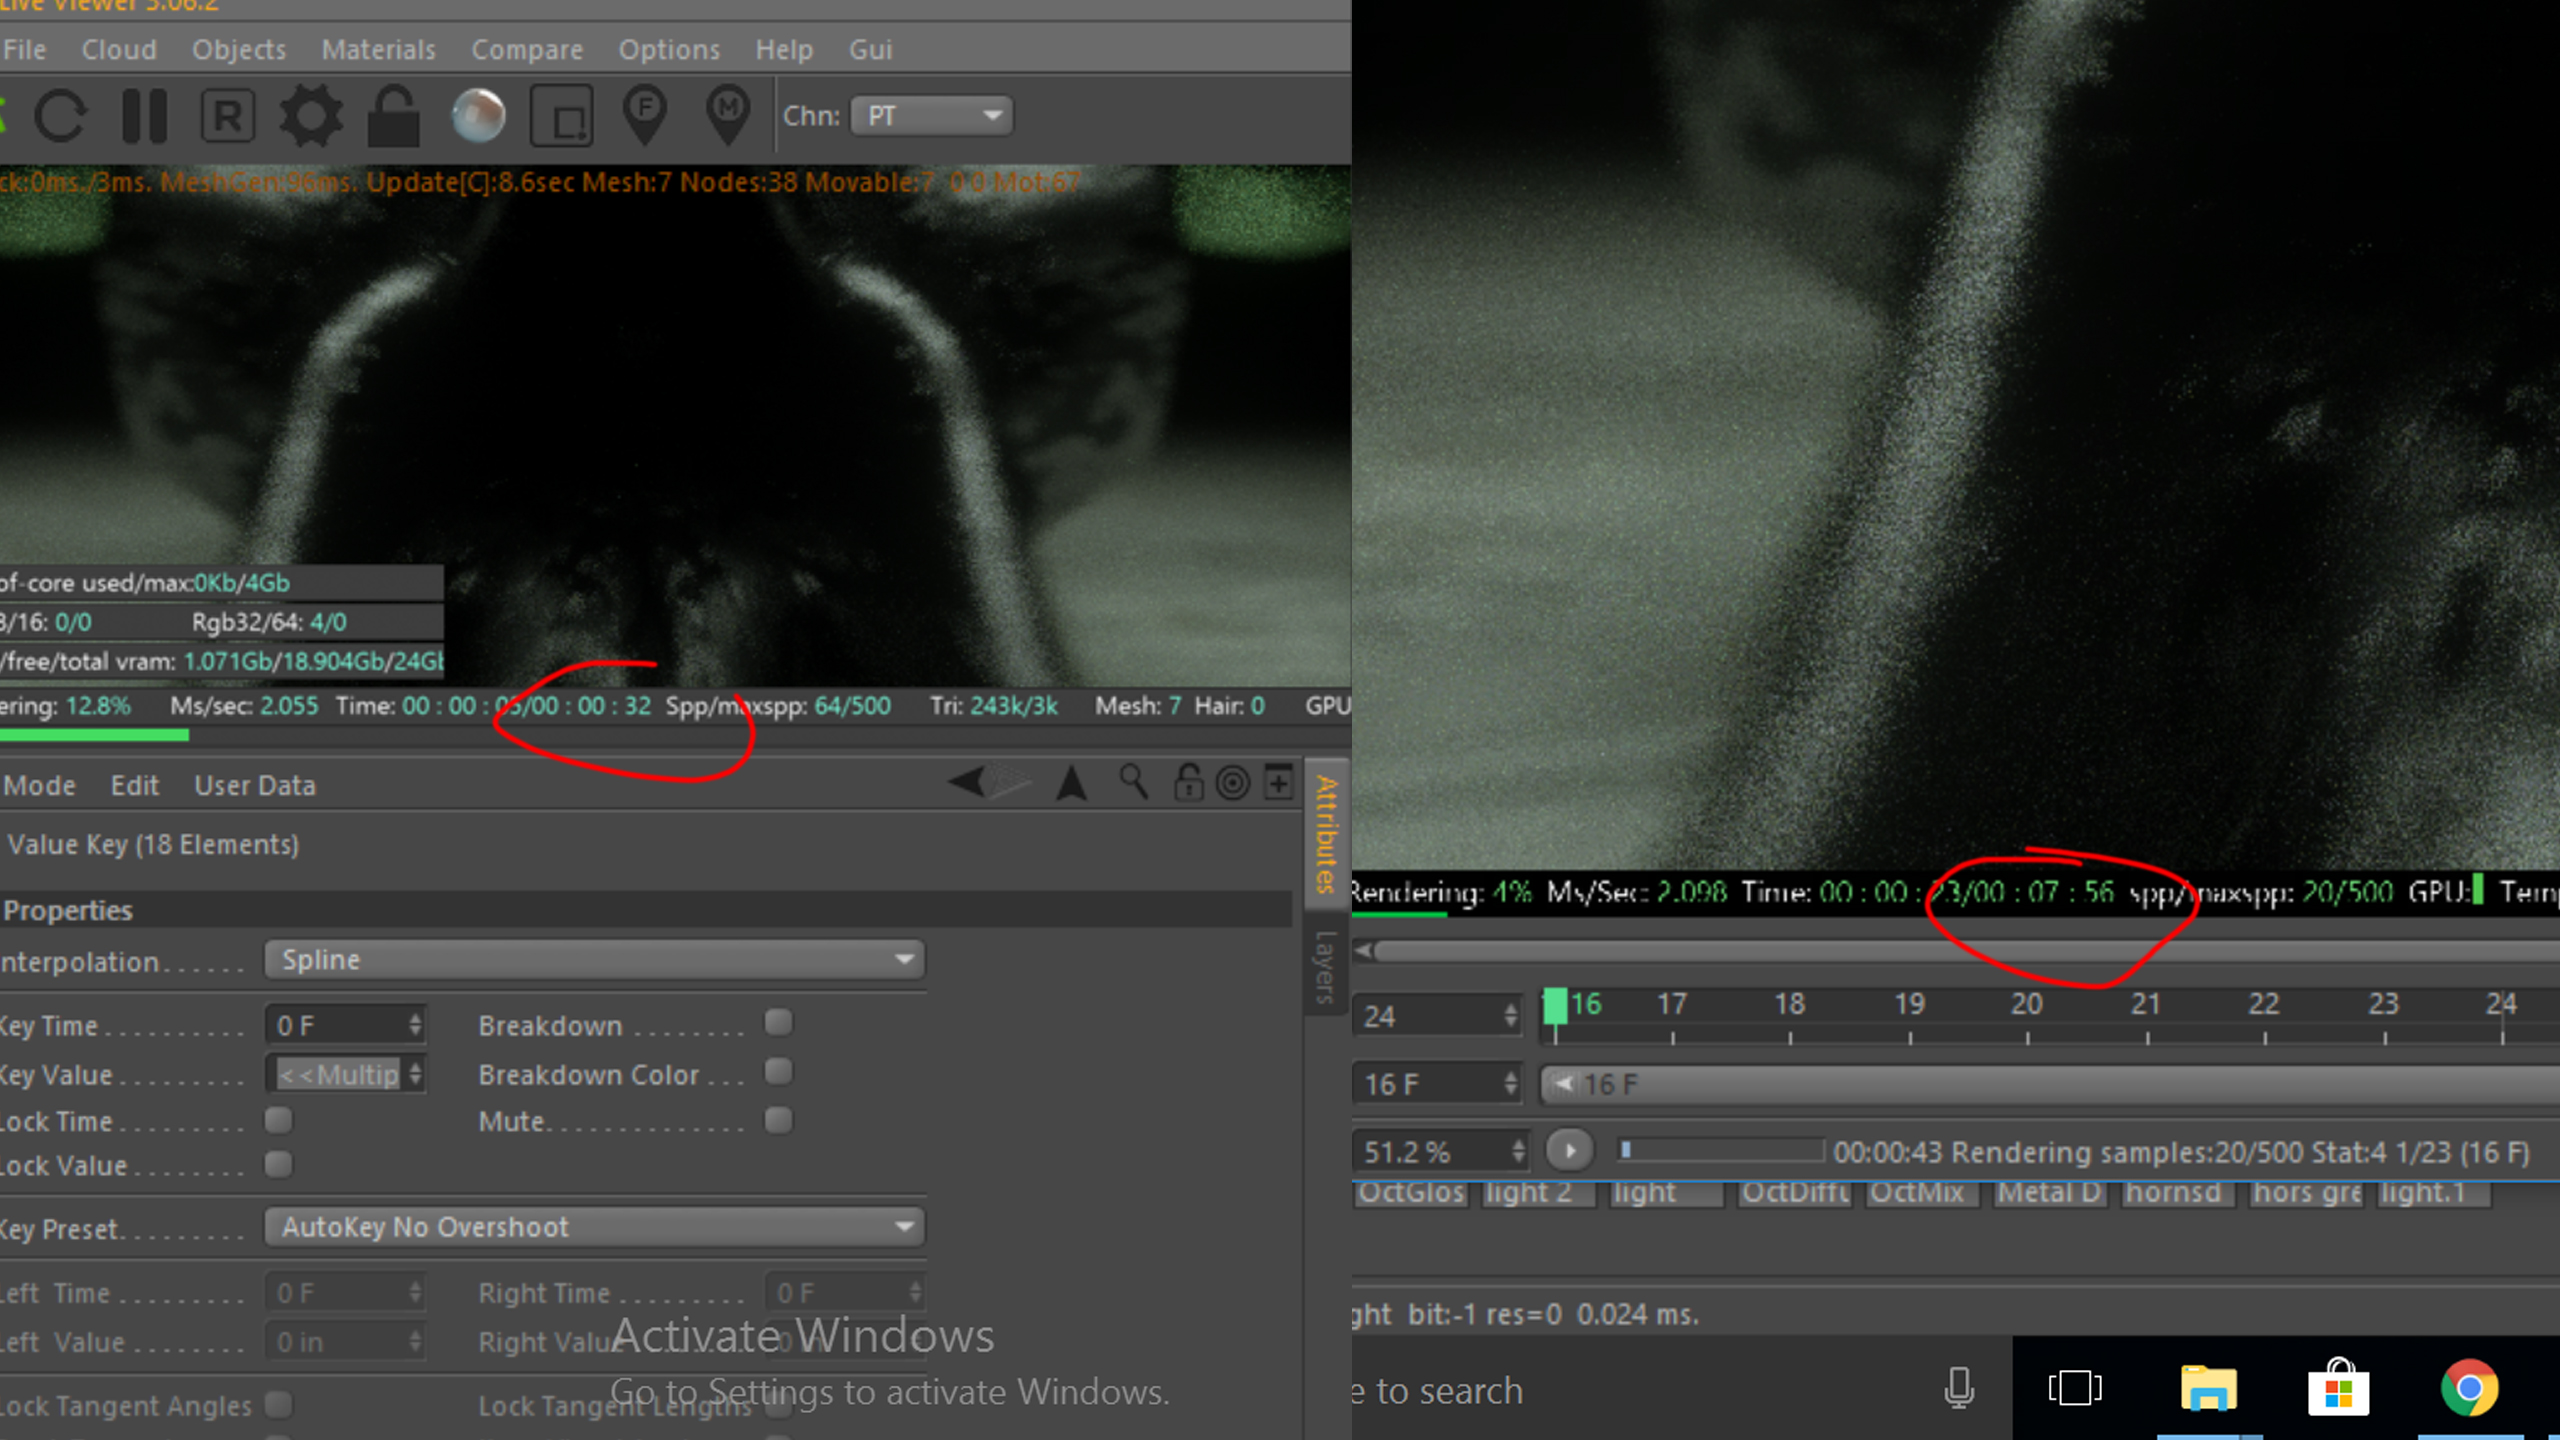Open Chrome from the Windows taskbar

click(x=2468, y=1389)
